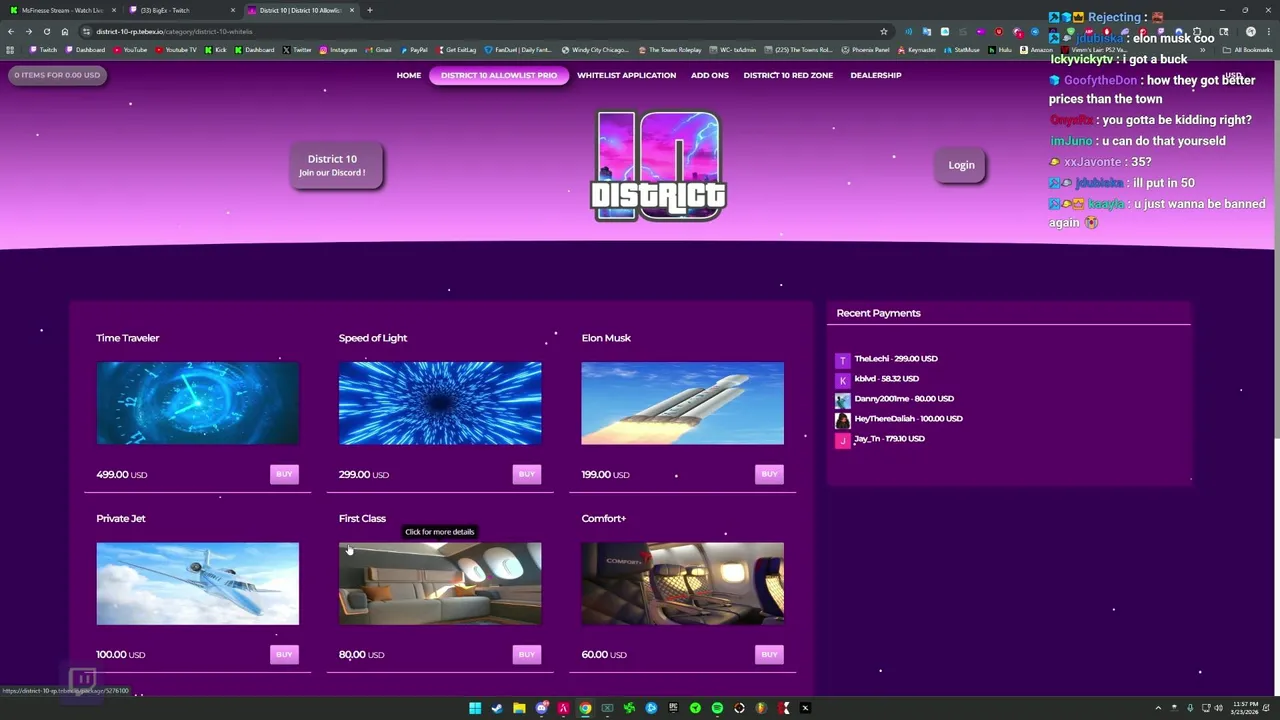Open the Comfort+ seats thumbnail
This screenshot has width=1280, height=720.
(x=682, y=584)
